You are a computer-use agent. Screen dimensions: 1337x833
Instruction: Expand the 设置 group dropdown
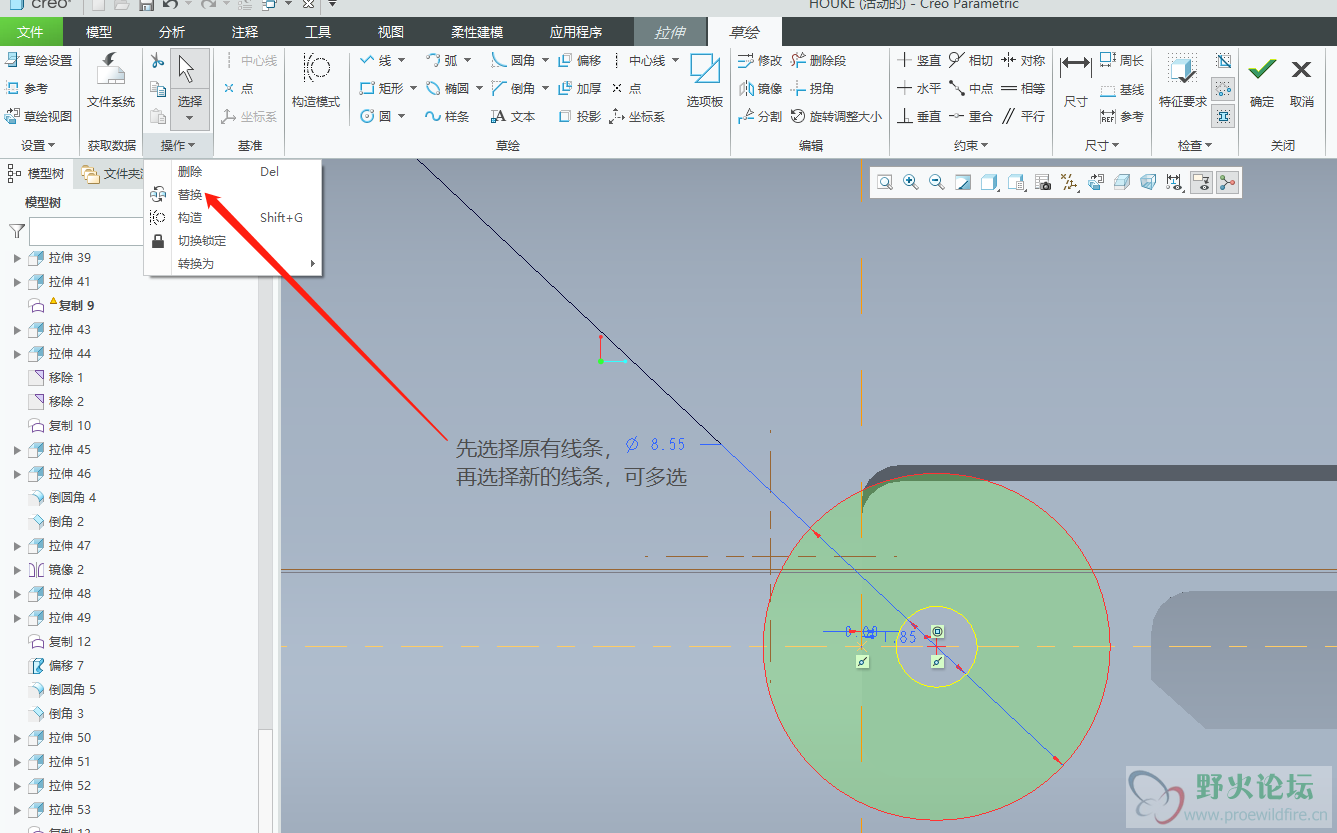(x=39, y=145)
